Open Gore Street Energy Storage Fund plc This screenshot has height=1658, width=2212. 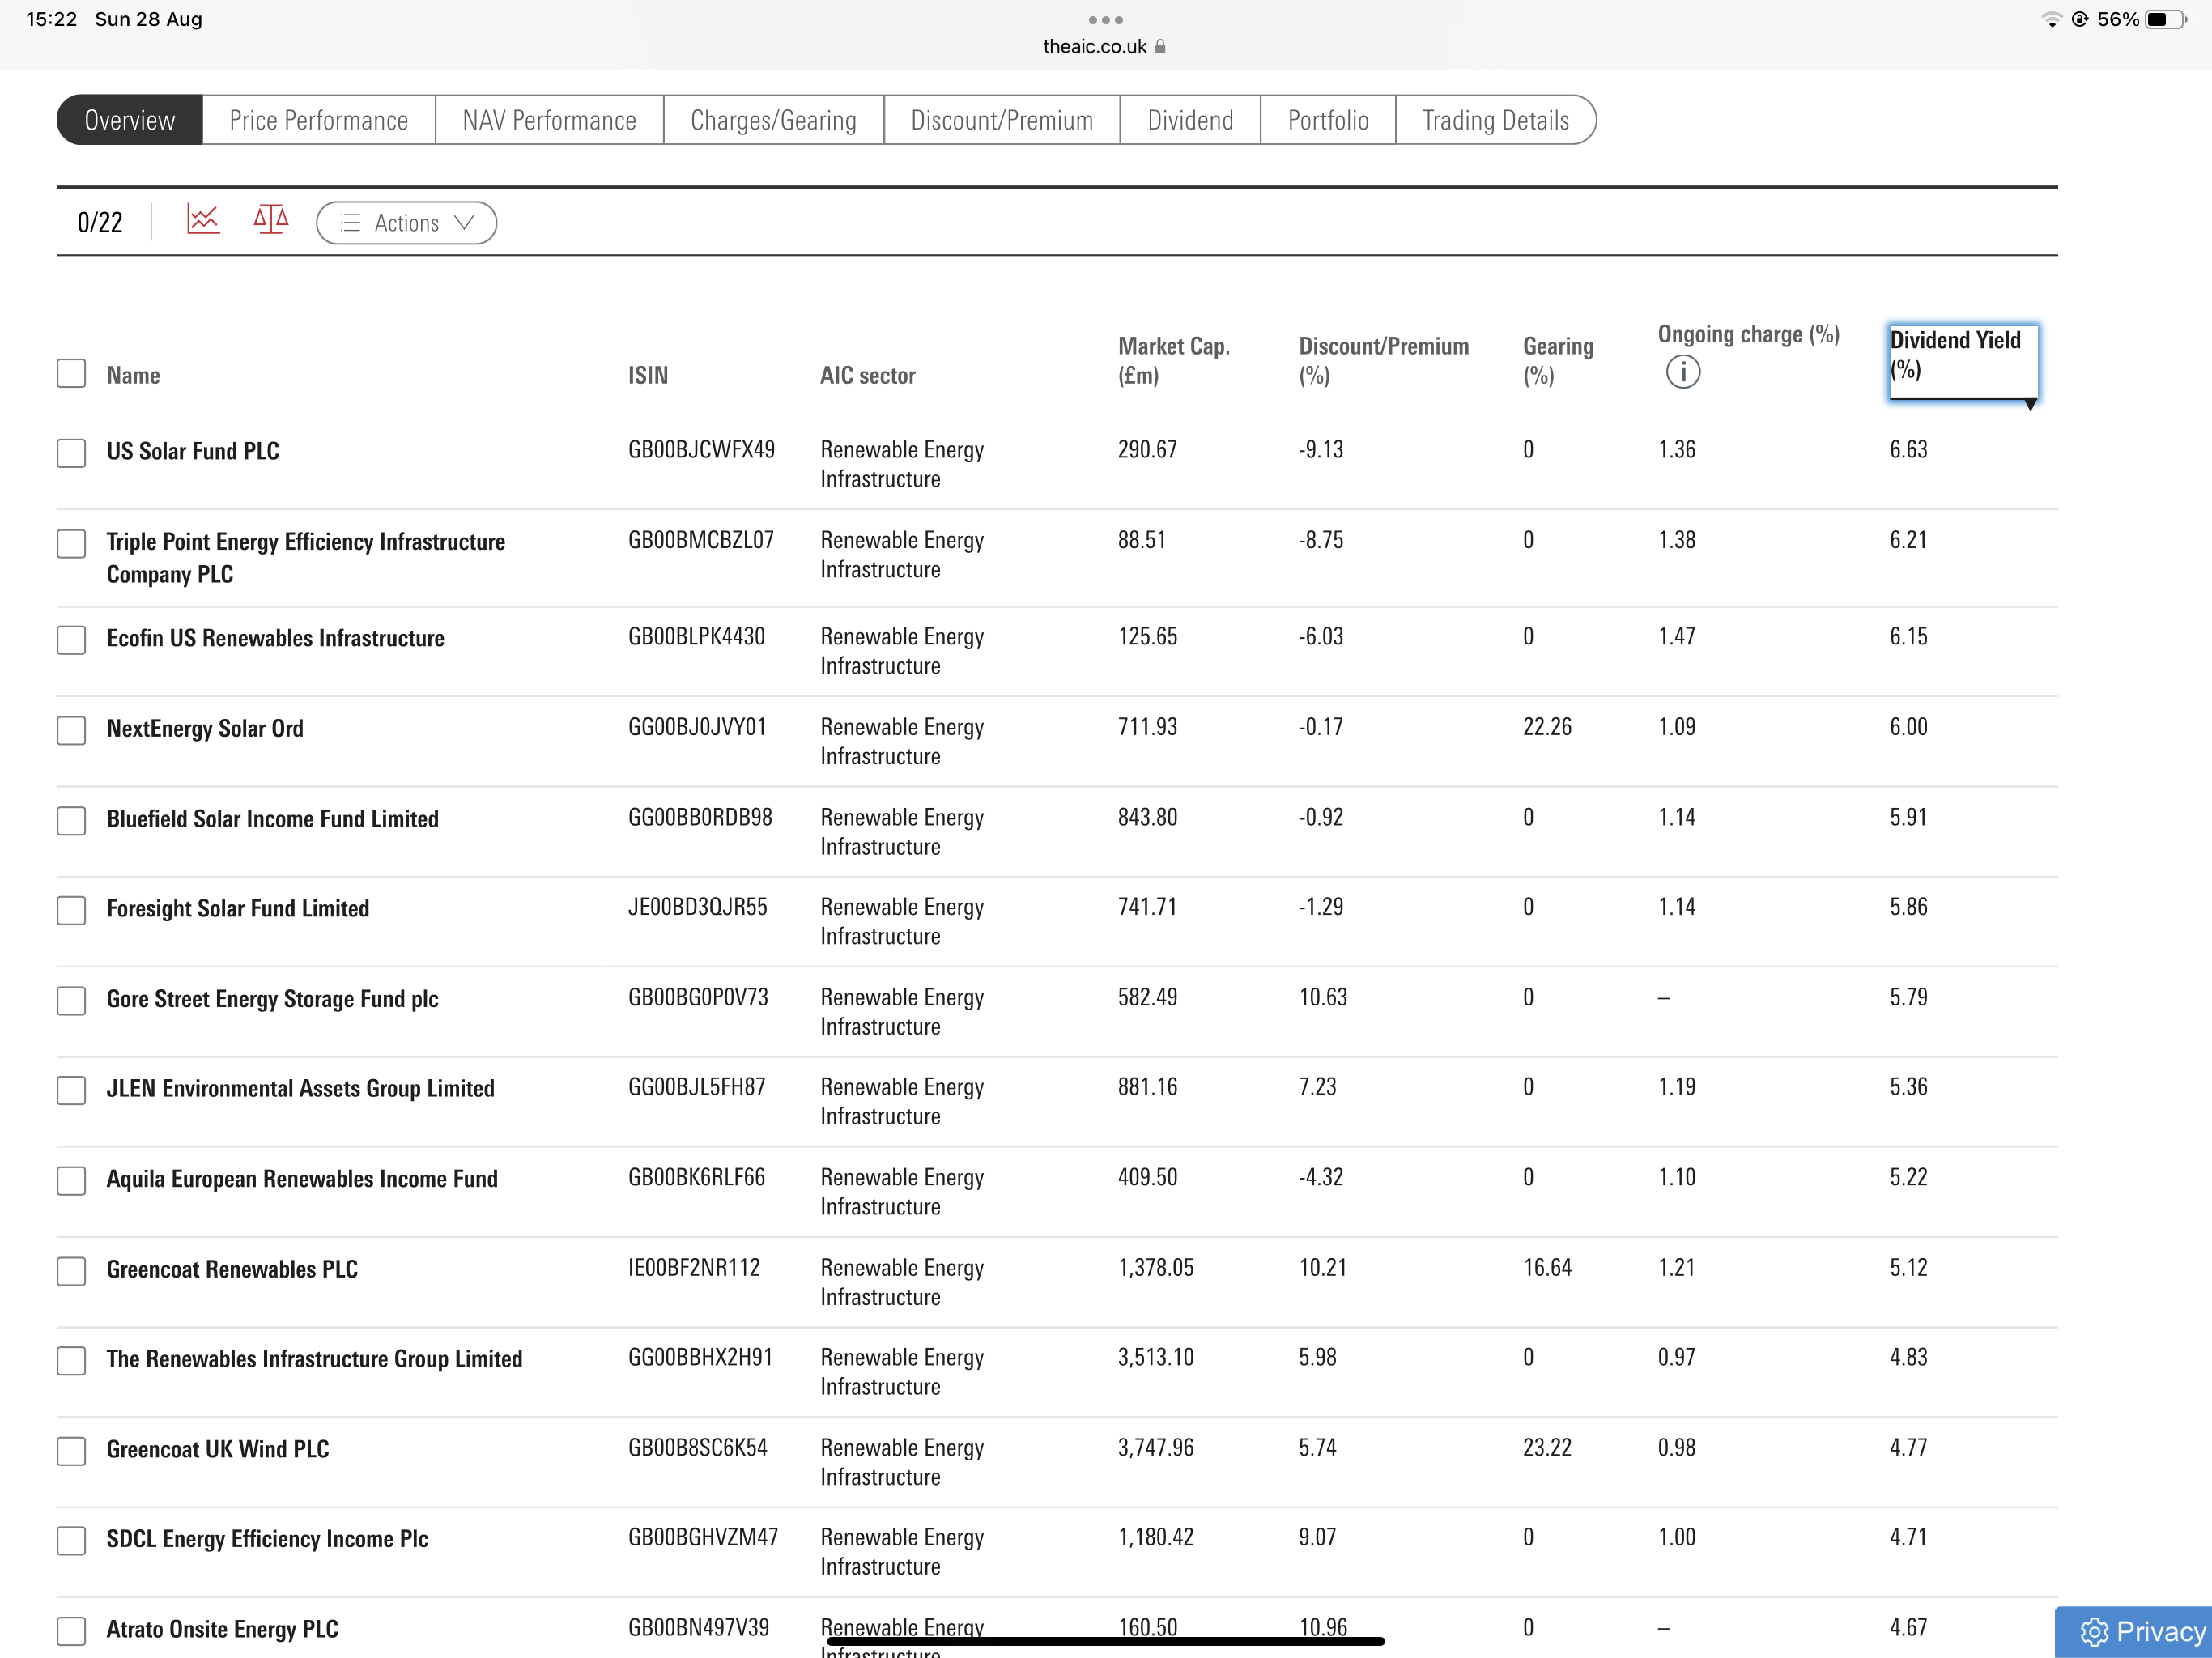click(272, 999)
